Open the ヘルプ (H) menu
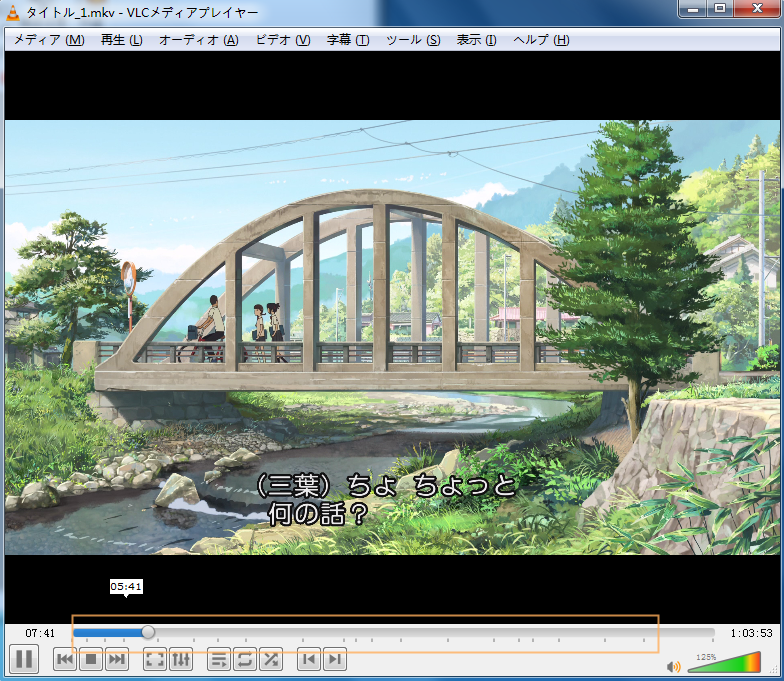784x681 pixels. (x=542, y=40)
